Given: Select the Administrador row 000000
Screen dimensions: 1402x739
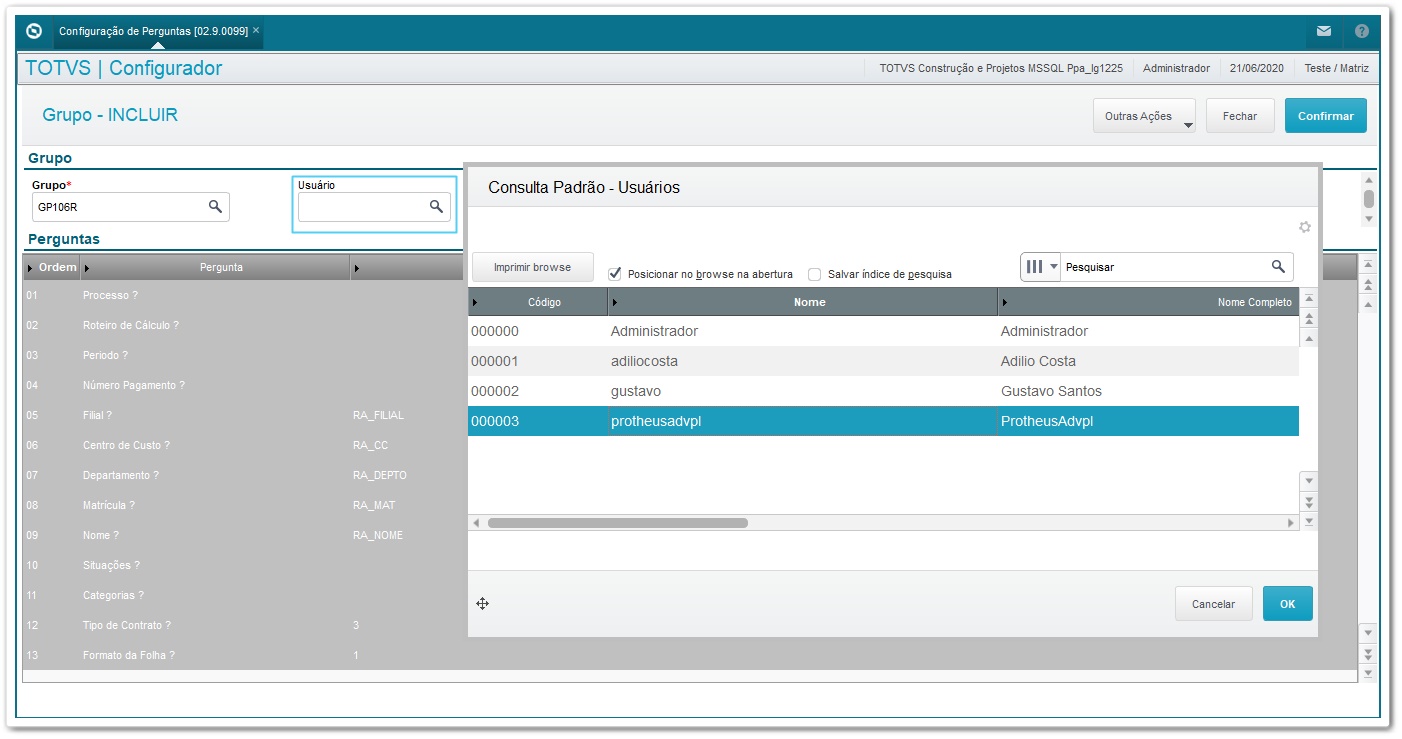Looking at the screenshot, I should (883, 331).
